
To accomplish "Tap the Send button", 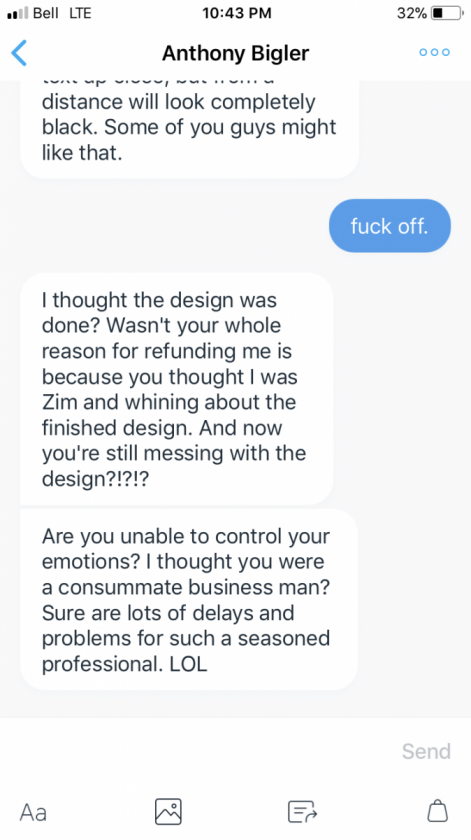I will (x=426, y=752).
